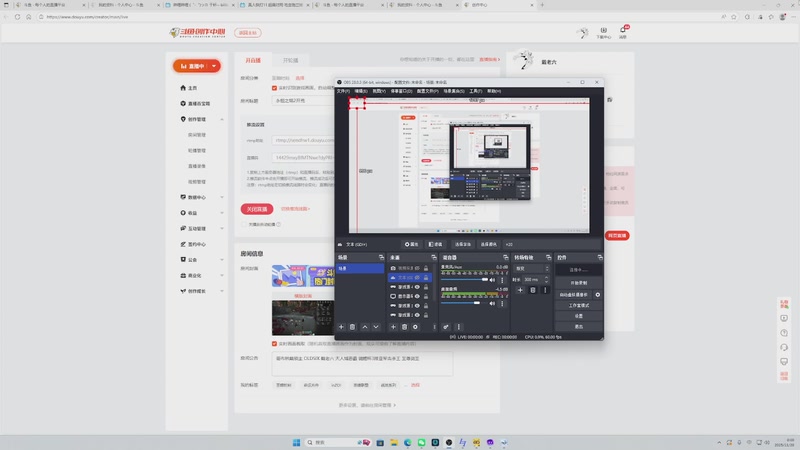Click the 切换推流码 link
The image size is (800, 450).
point(295,209)
